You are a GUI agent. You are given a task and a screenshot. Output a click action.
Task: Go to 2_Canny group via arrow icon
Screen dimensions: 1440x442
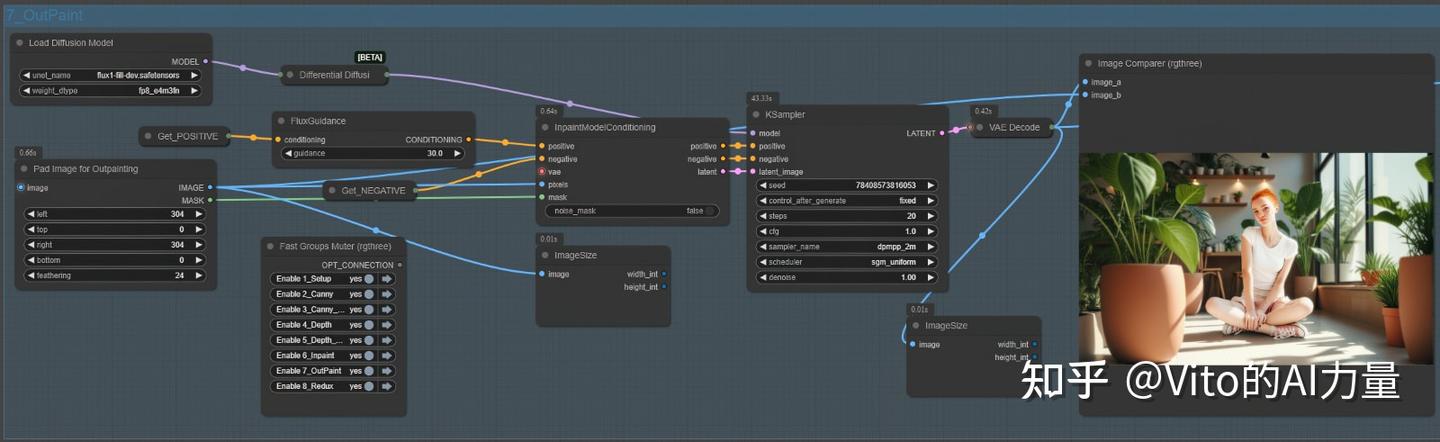pyautogui.click(x=386, y=294)
